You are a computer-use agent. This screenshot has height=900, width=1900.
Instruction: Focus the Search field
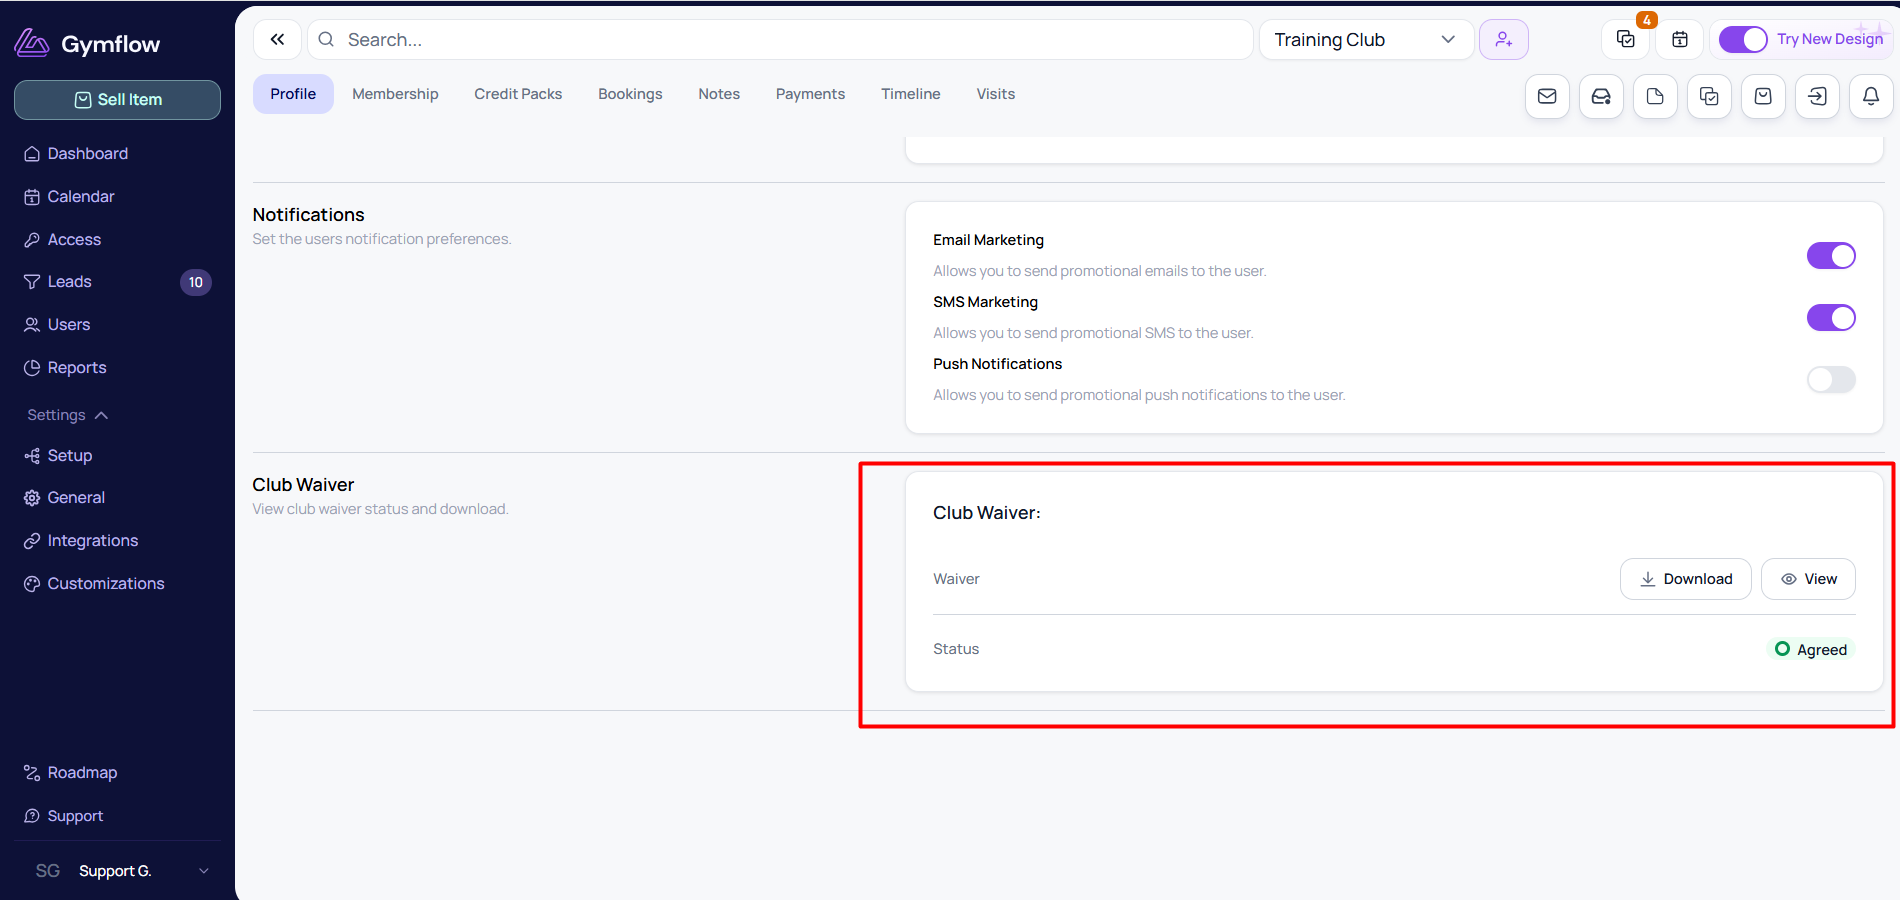coord(780,40)
